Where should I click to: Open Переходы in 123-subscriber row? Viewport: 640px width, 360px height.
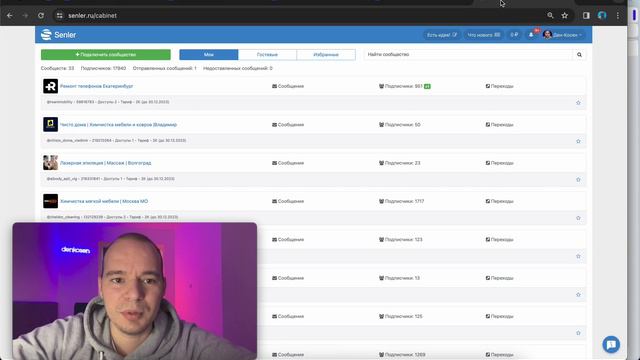point(500,240)
